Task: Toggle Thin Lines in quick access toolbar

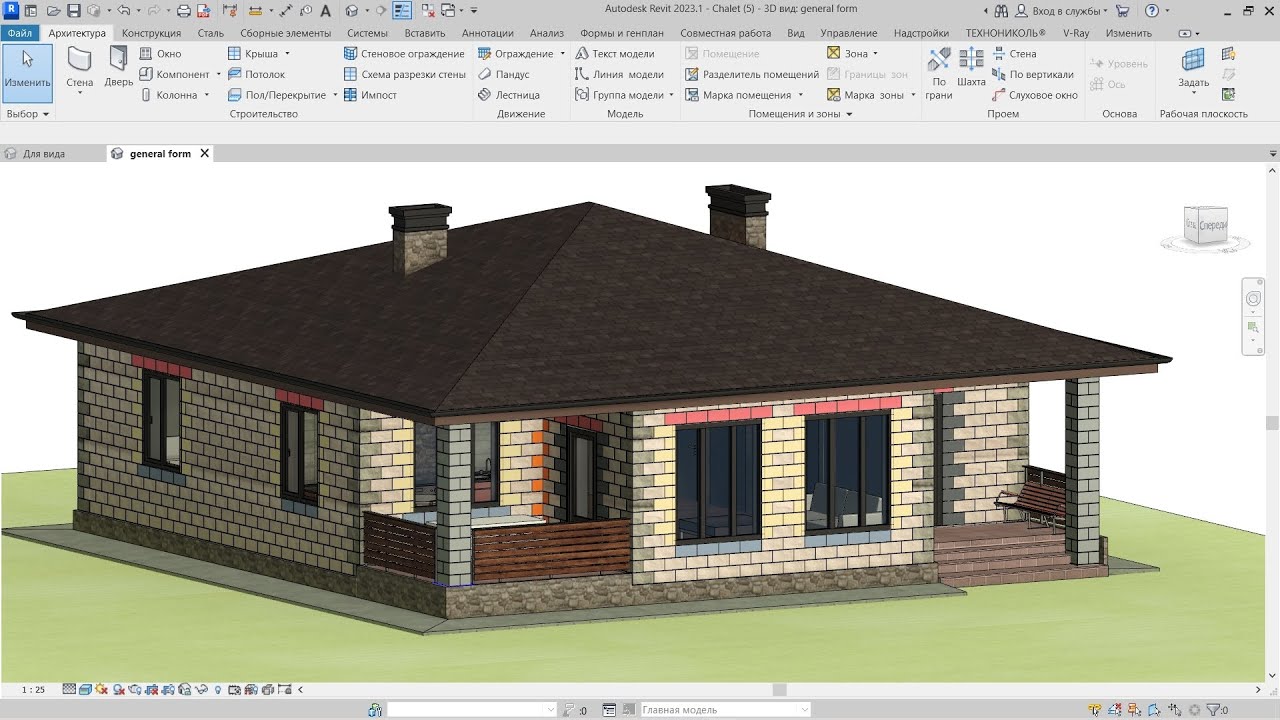Action: tap(402, 10)
